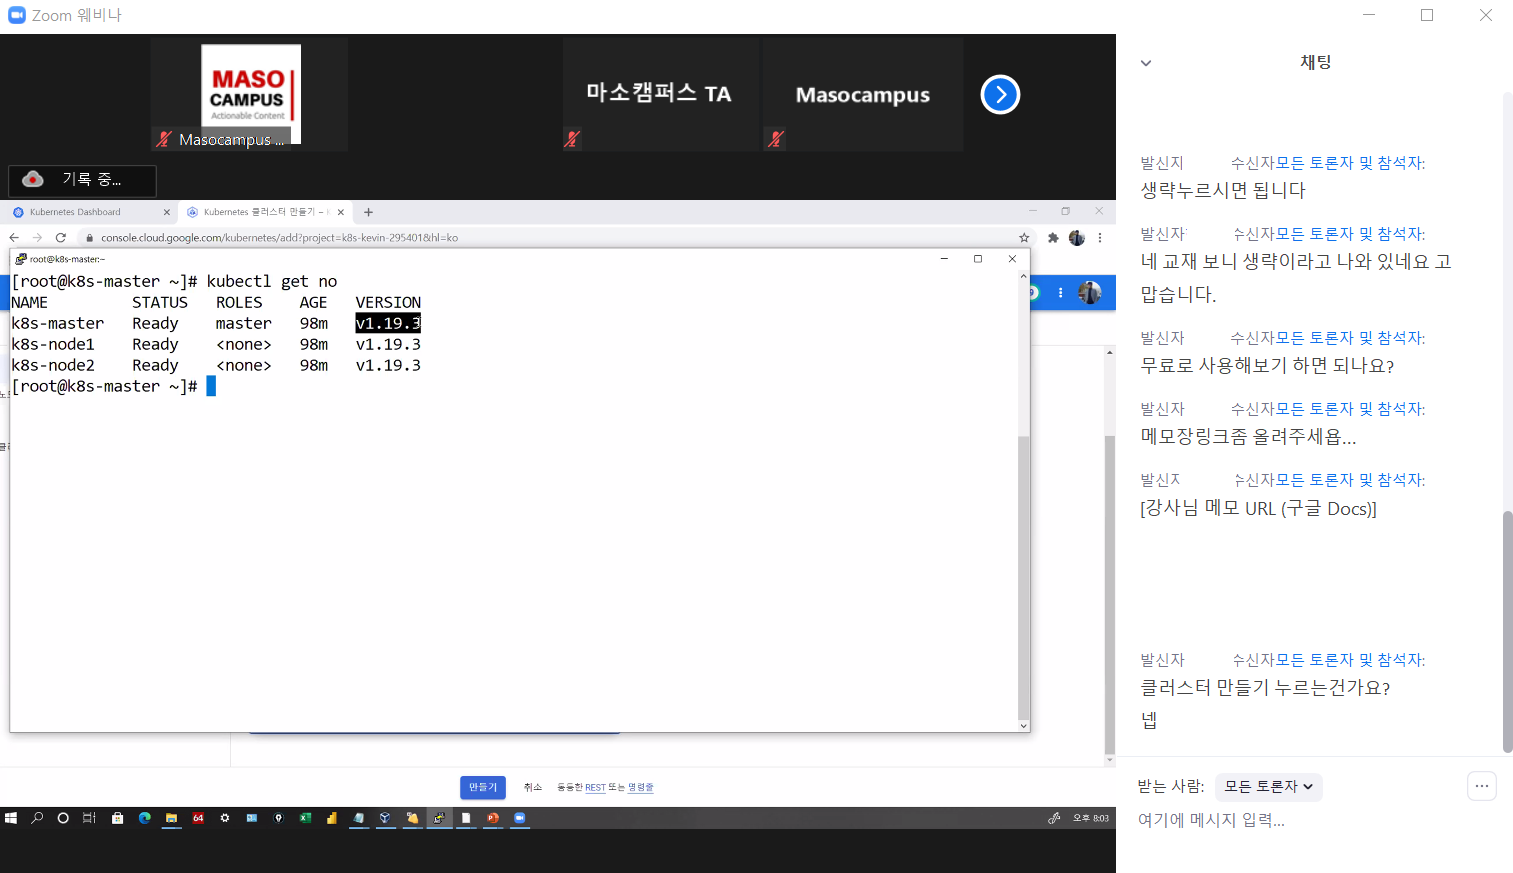This screenshot has height=873, width=1513.
Task: Click the blue next-participants arrow button
Action: pos(1000,95)
